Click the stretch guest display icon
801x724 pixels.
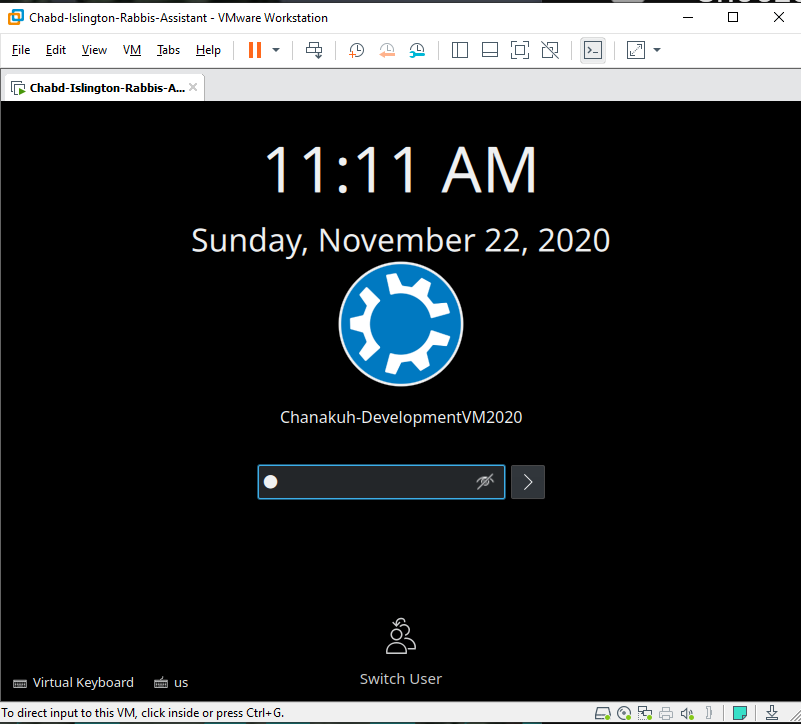coord(635,50)
